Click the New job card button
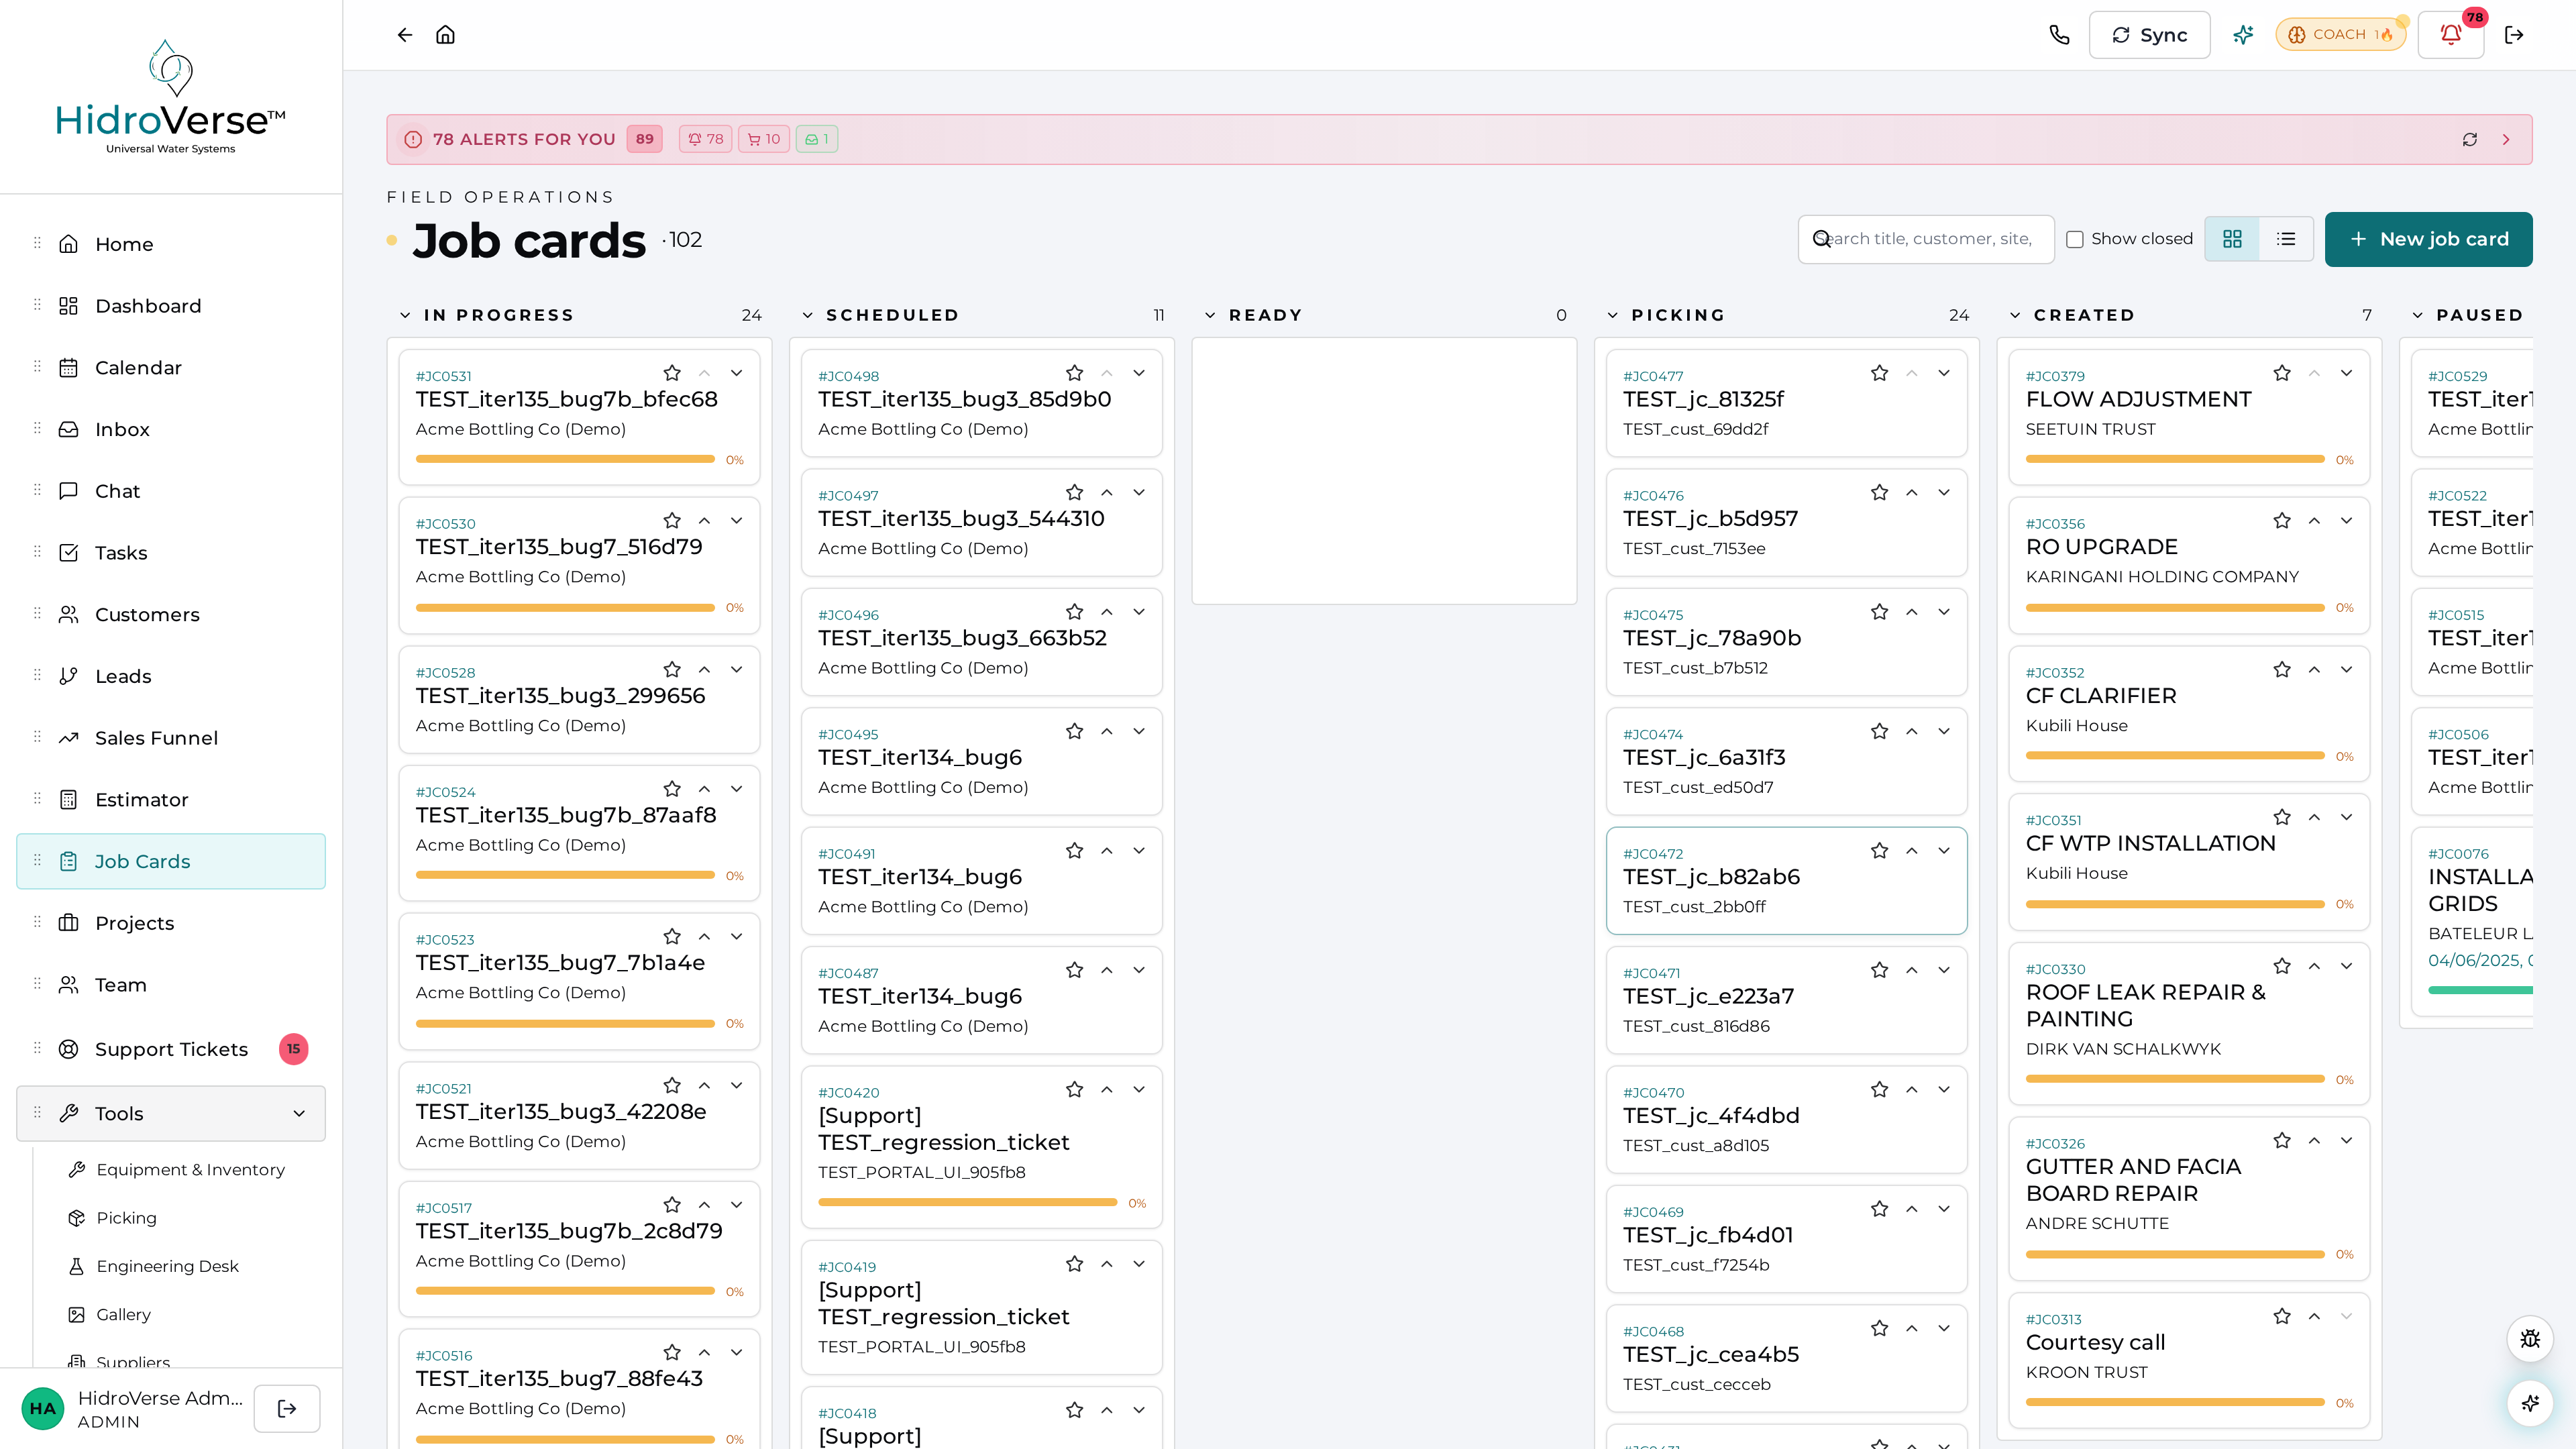 [x=2428, y=239]
